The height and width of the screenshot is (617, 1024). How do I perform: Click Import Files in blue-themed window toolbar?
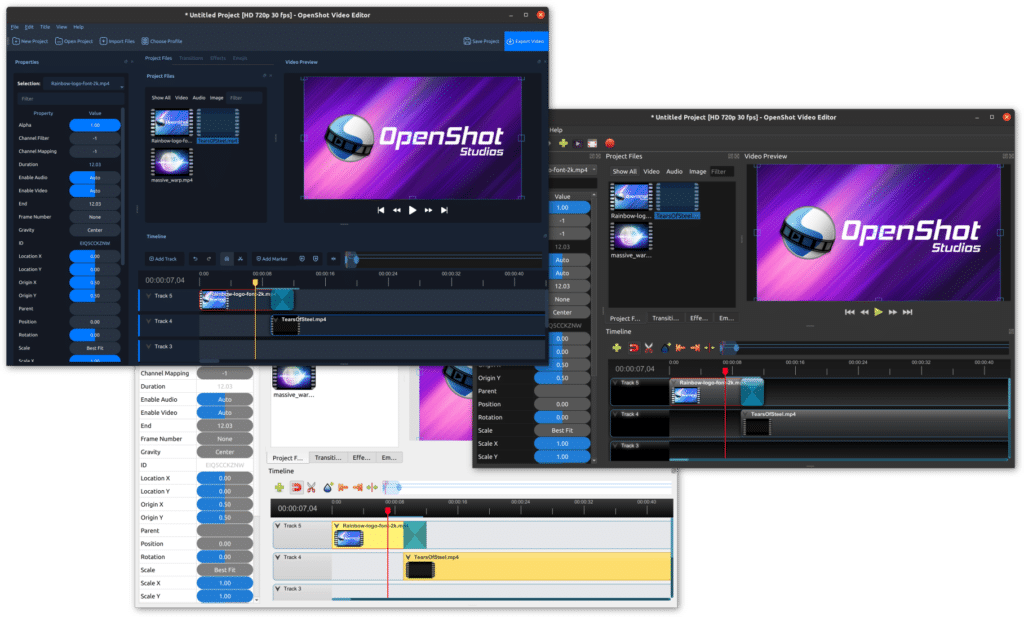[x=118, y=41]
